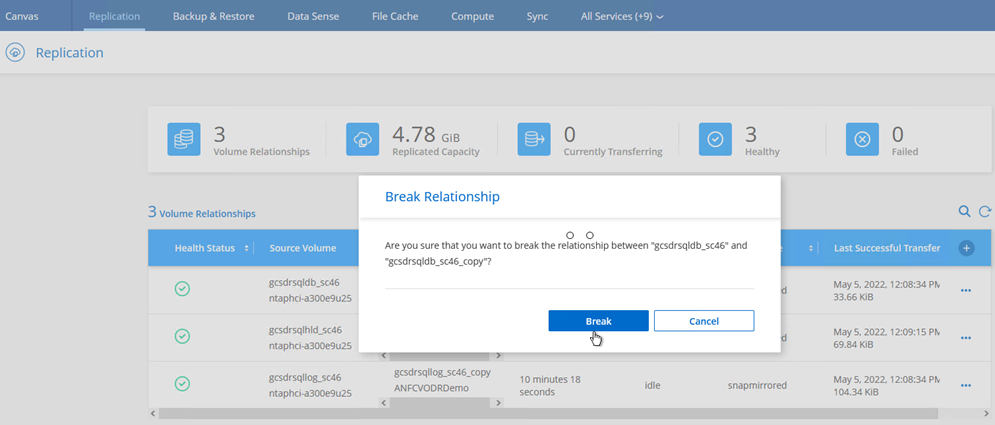Click the Healthy checkmark summary icon
The image size is (995, 425).
pos(715,140)
